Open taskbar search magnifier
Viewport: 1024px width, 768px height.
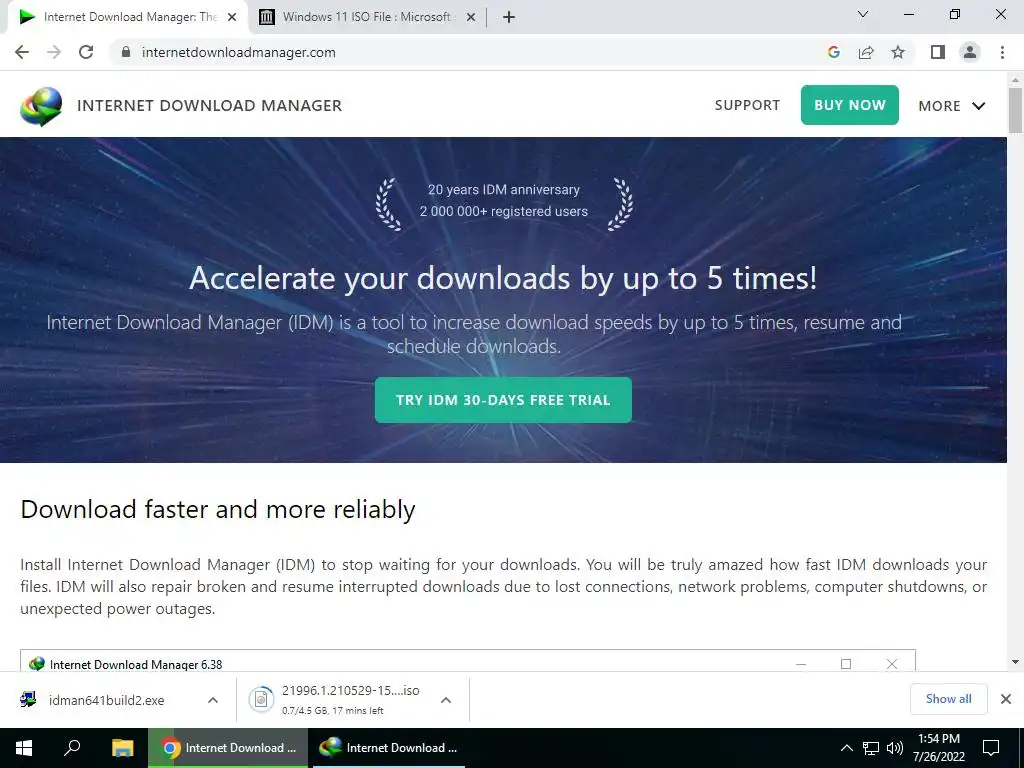[72, 747]
